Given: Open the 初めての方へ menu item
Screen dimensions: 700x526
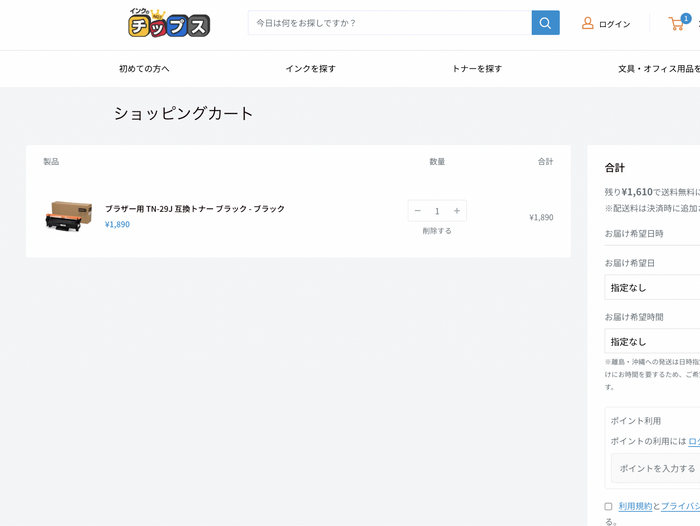Looking at the screenshot, I should [x=144, y=69].
